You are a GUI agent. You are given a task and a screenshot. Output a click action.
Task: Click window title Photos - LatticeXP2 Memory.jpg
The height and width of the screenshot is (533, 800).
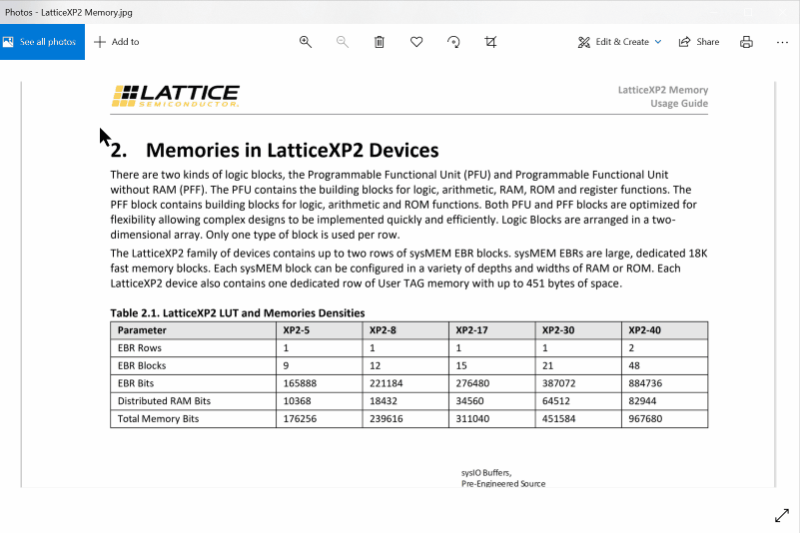click(68, 12)
